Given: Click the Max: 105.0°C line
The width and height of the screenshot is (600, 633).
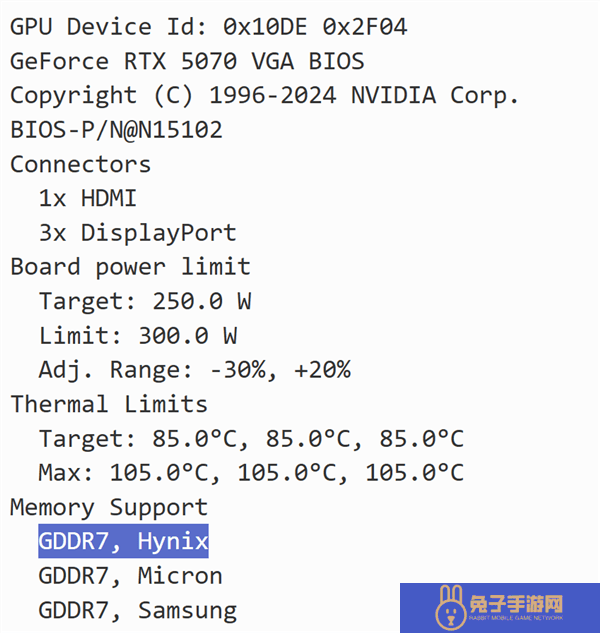Looking at the screenshot, I should pos(252,473).
